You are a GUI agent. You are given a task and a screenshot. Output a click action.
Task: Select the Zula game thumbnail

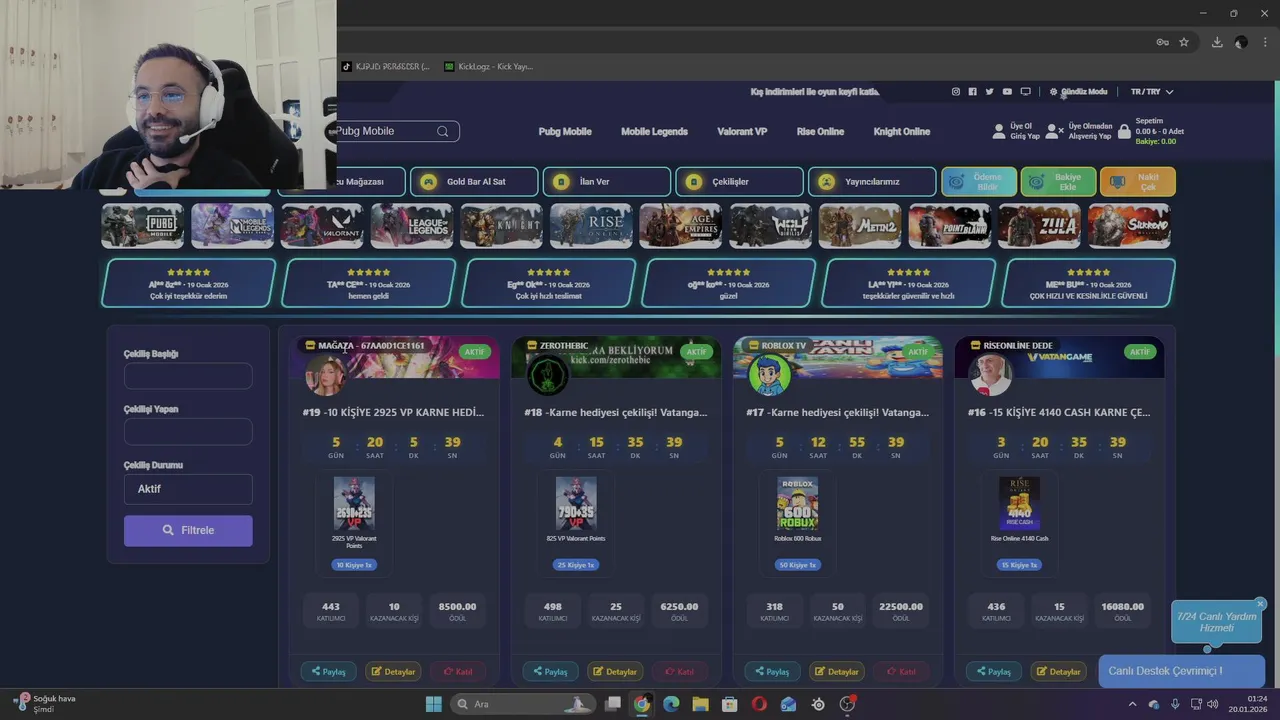1039,226
